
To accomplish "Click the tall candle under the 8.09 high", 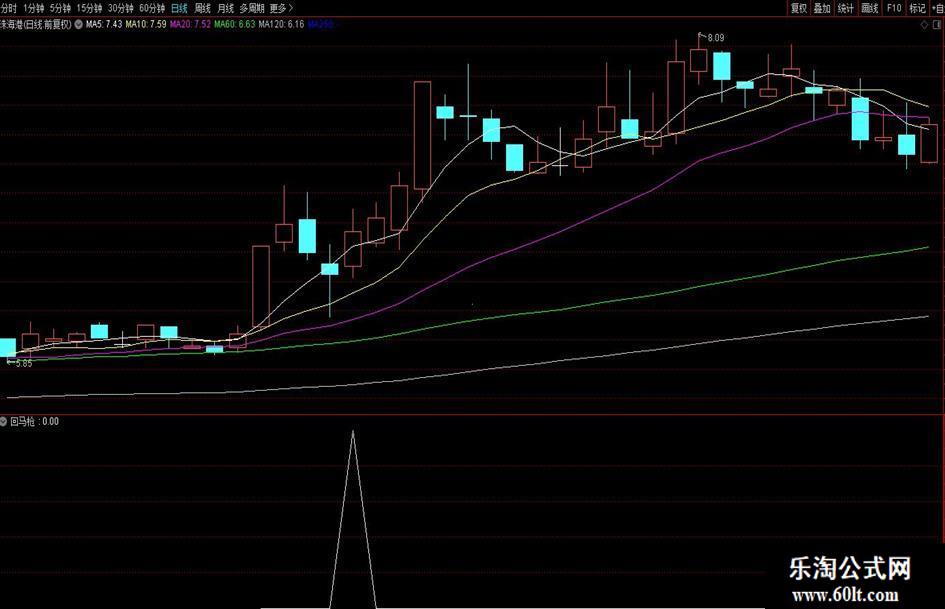I will (x=699, y=60).
